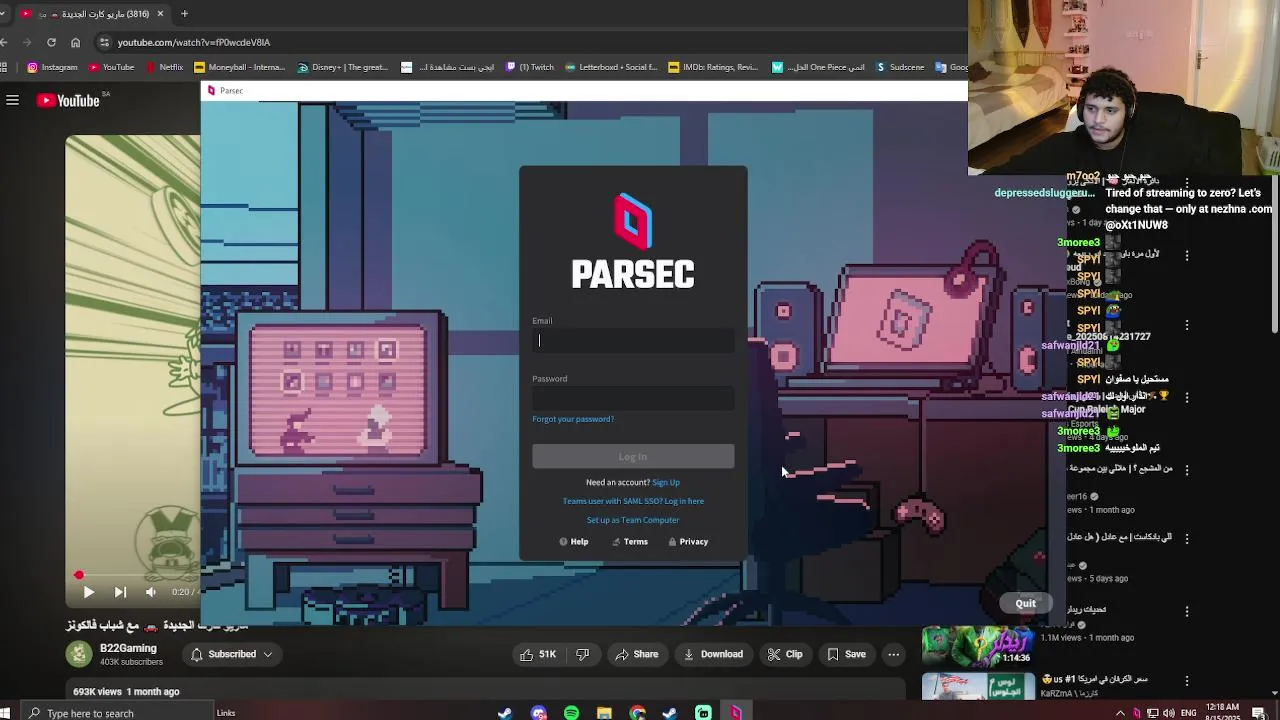Open more actions ellipsis under video

tap(894, 654)
